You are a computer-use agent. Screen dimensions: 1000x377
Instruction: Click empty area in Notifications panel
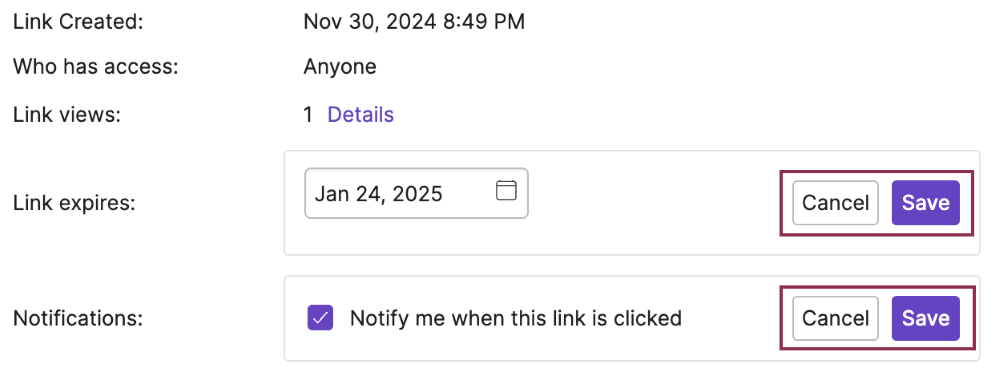tap(733, 318)
